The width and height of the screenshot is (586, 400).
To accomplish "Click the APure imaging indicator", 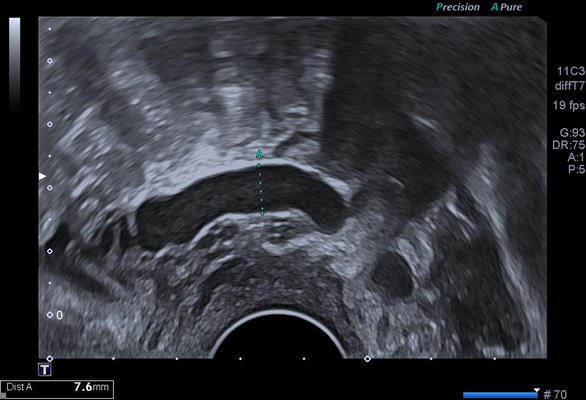I will point(506,7).
